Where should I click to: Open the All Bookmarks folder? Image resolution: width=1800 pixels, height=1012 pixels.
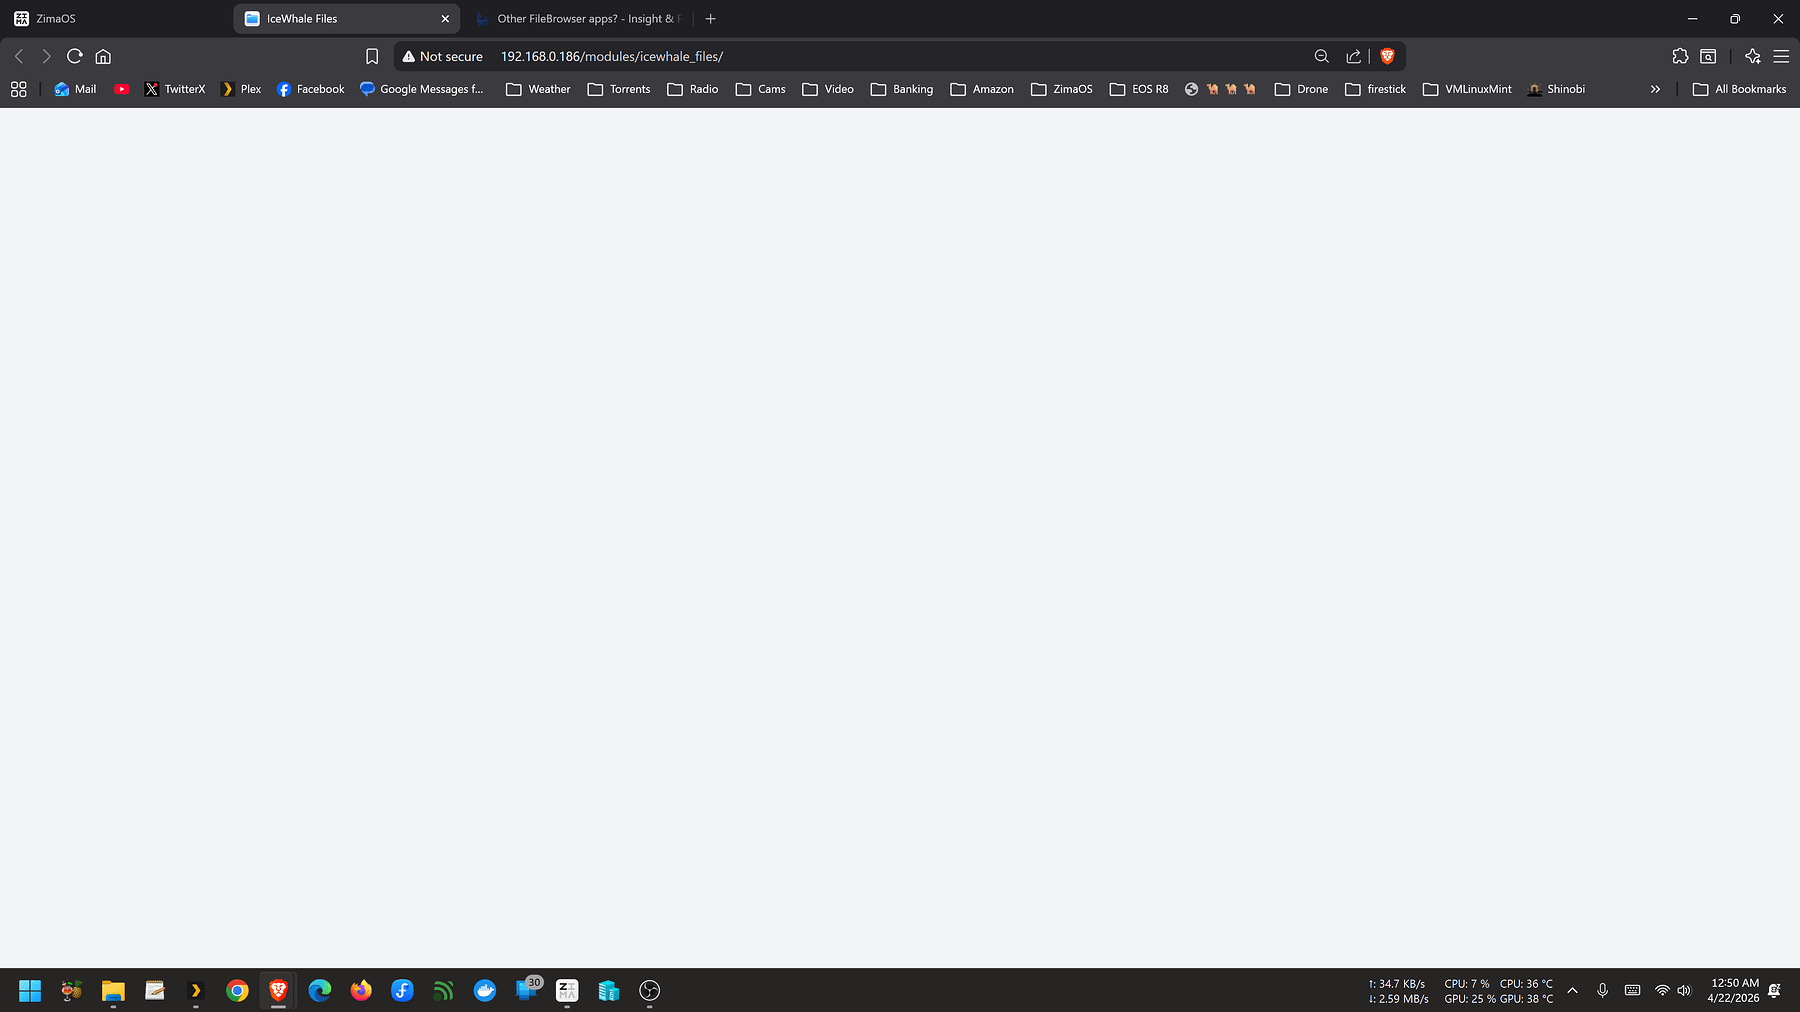pyautogui.click(x=1739, y=89)
